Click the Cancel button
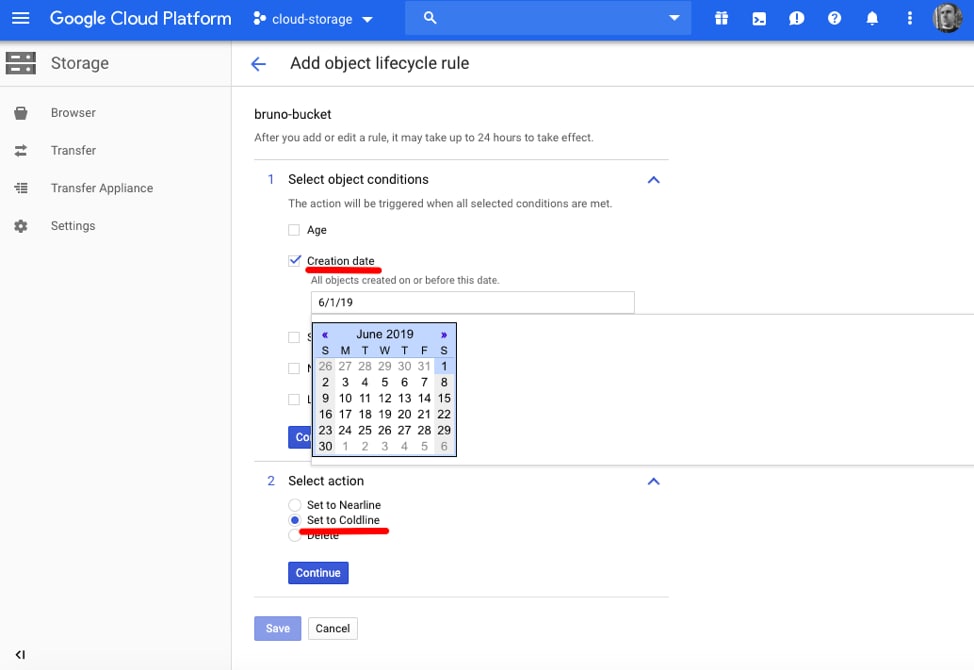The width and height of the screenshot is (974, 670). coord(332,628)
